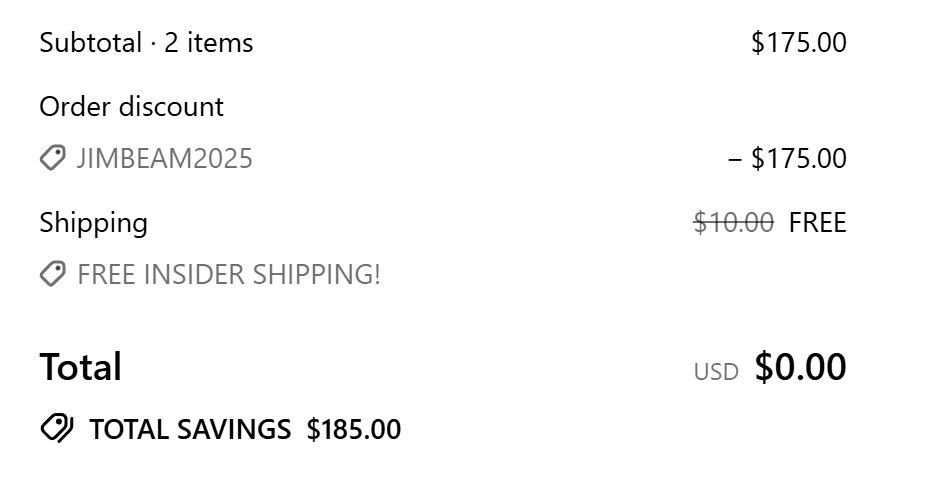Image resolution: width=936 pixels, height=480 pixels.
Task: Click the tag icon beside JIMBEAM2025
Action: pyautogui.click(x=53, y=158)
